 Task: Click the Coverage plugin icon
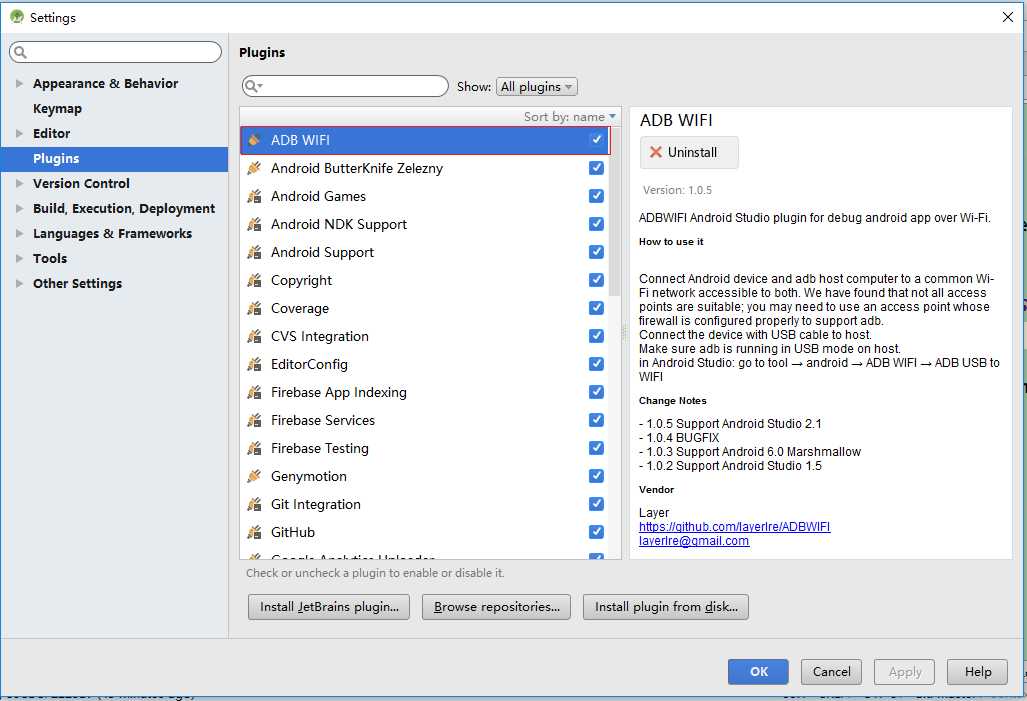coord(254,308)
